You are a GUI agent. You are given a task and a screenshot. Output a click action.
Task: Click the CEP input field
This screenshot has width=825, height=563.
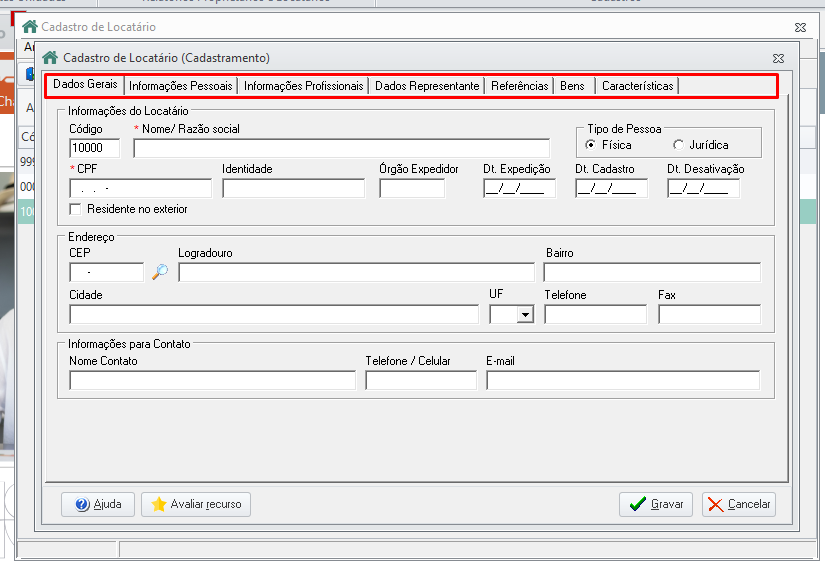[106, 272]
